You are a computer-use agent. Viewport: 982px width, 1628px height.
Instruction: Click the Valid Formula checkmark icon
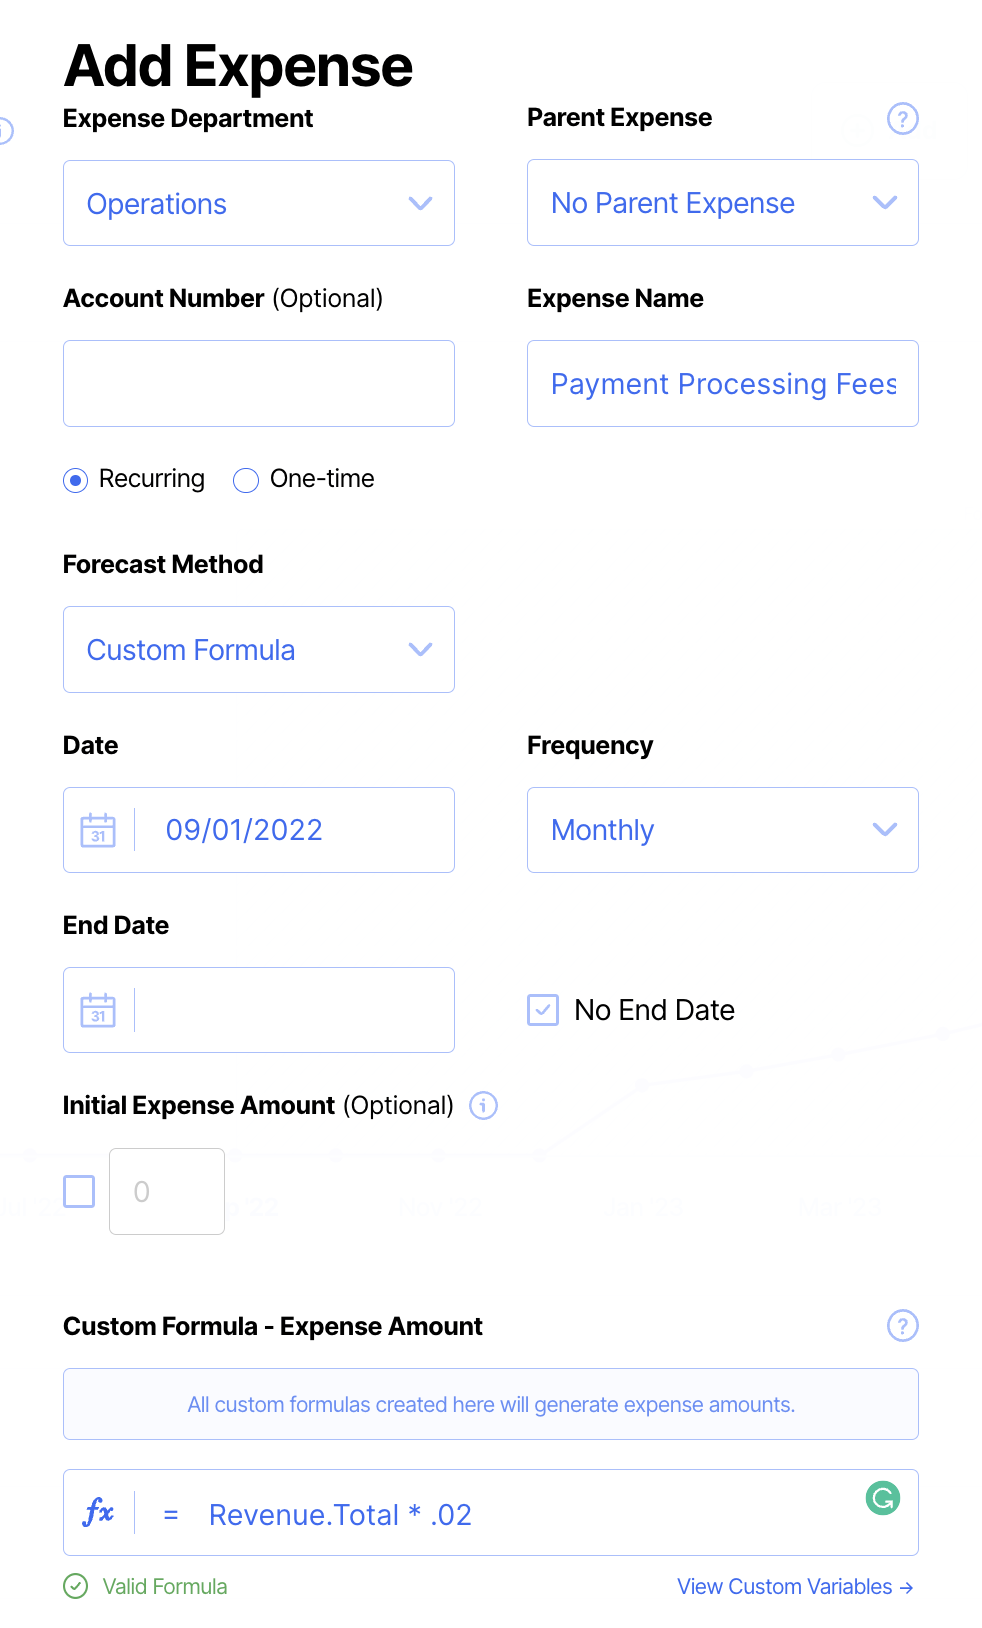tap(76, 1586)
